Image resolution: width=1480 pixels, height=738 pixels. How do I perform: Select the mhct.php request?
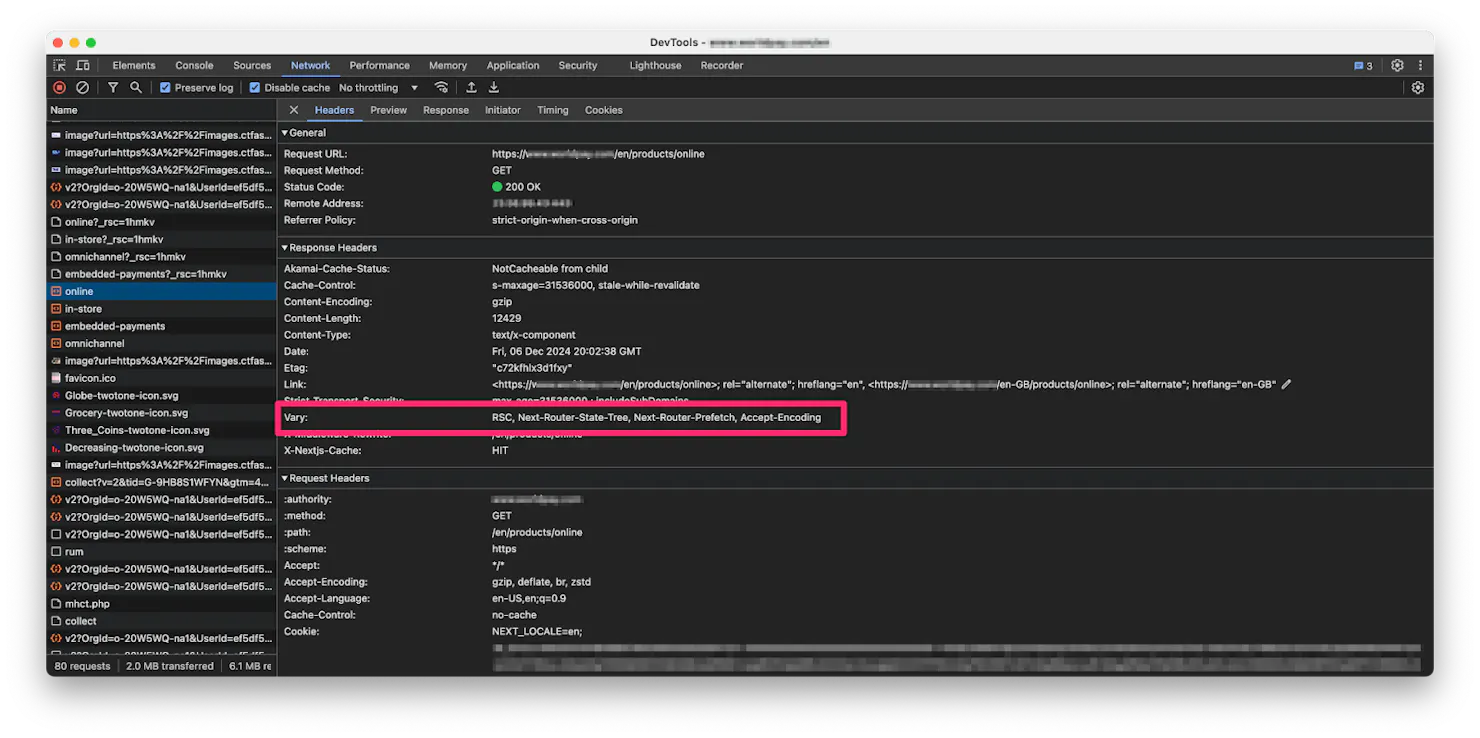162,604
